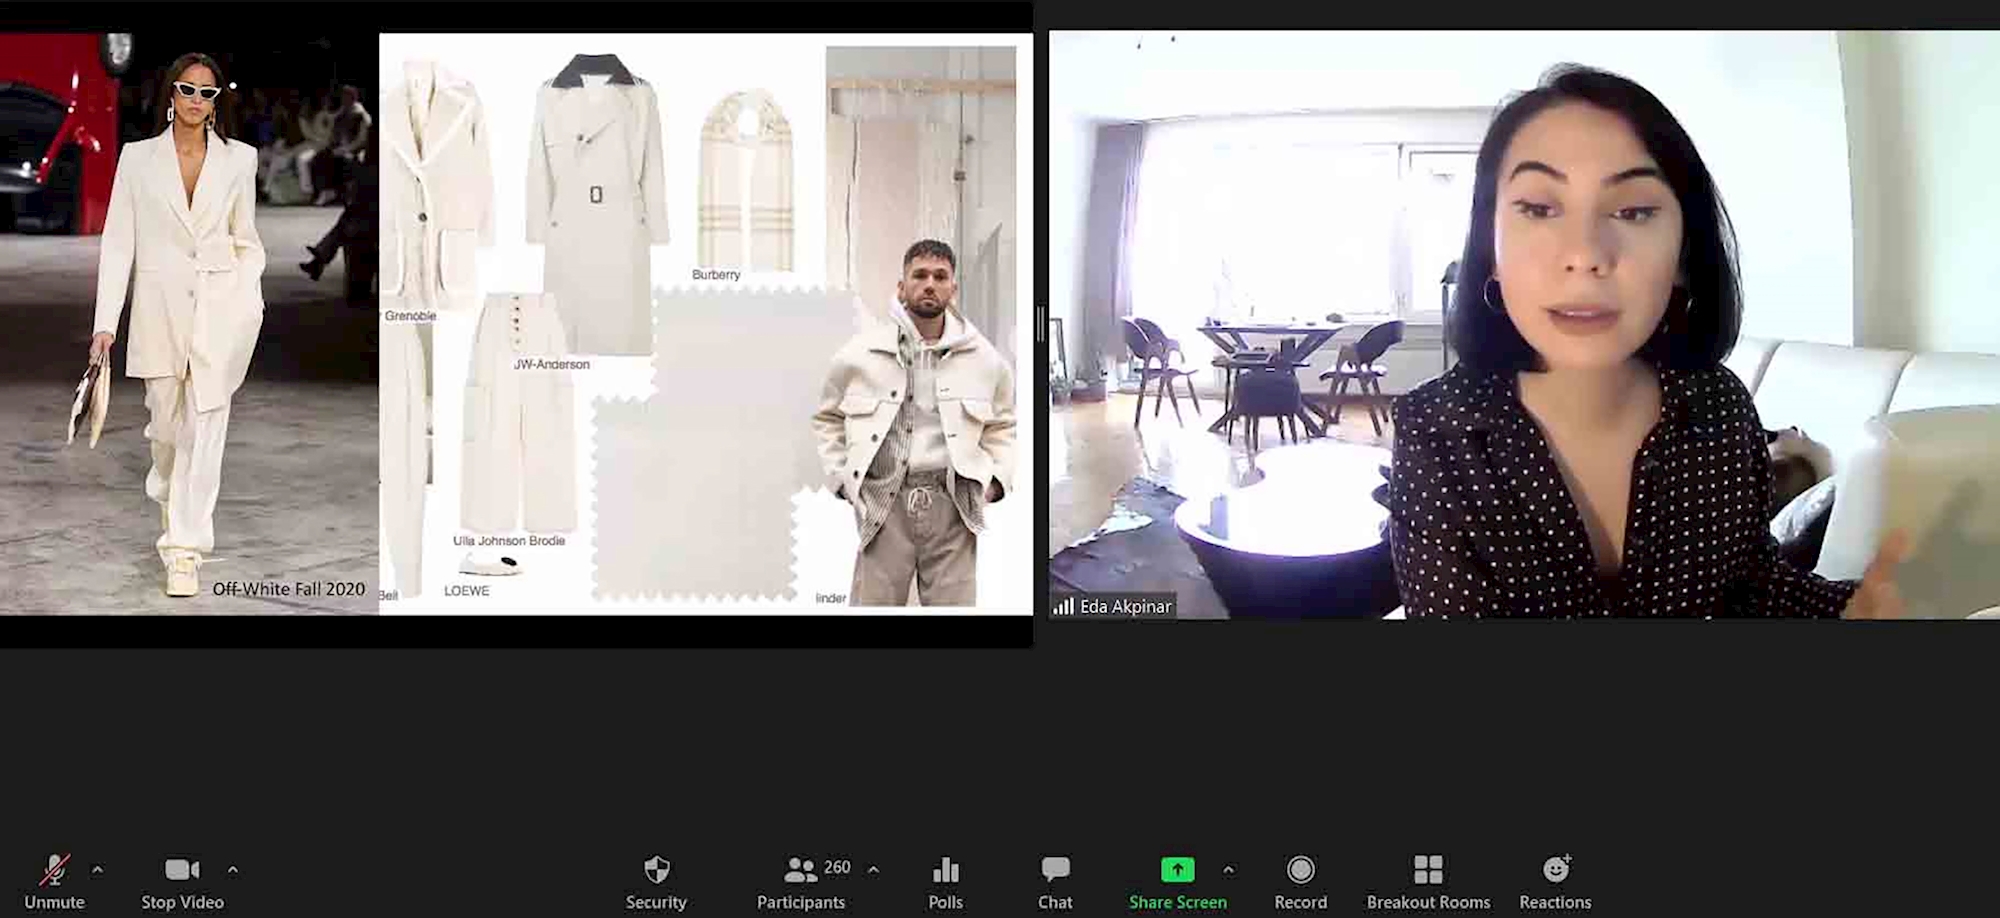Viewport: 2000px width, 918px height.
Task: Open the Breakout Rooms grid icon
Action: click(x=1428, y=870)
